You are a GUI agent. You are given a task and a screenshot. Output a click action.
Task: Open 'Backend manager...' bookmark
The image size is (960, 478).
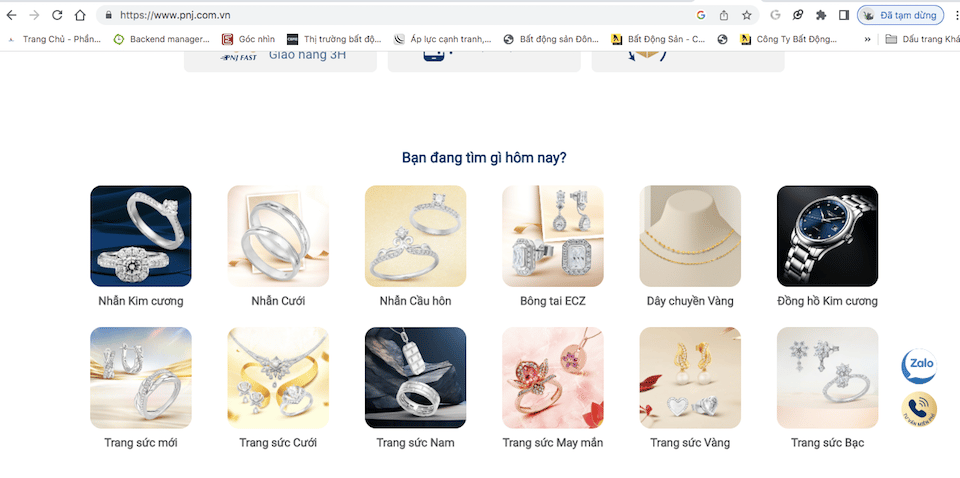(x=162, y=39)
